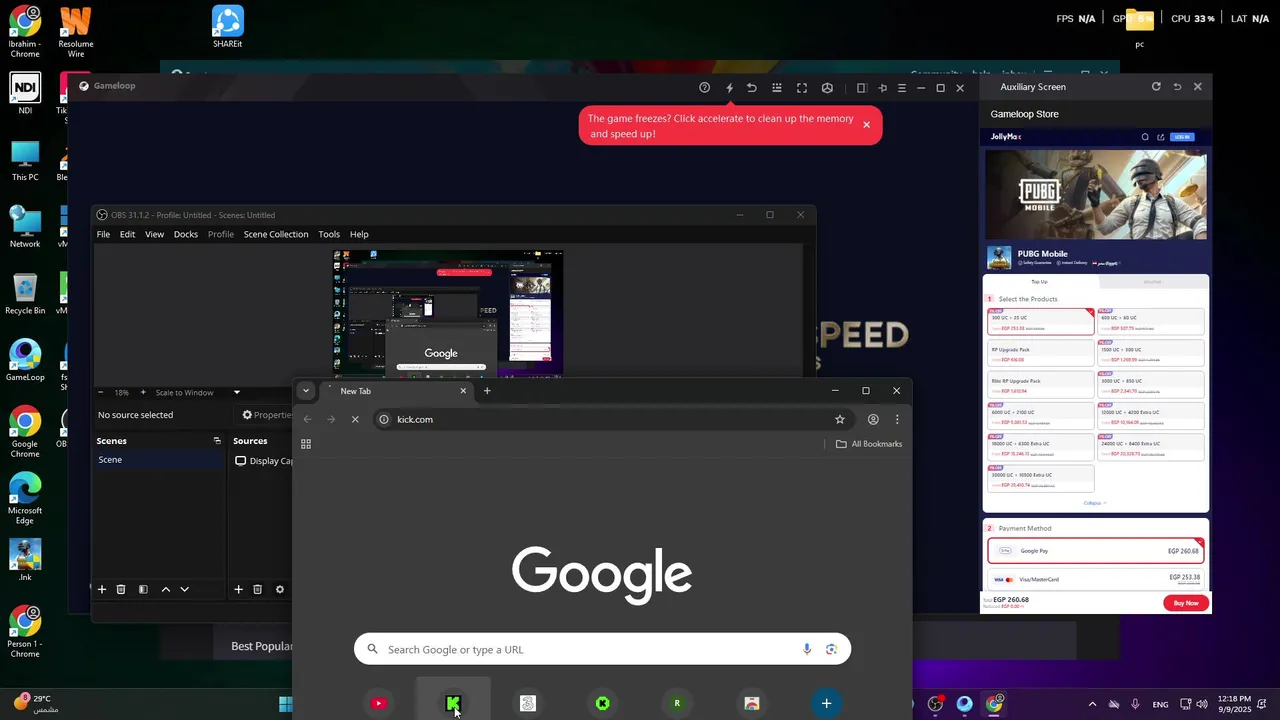The image size is (1280, 720).
Task: Choose the 600 UC + 60 UC product
Action: (x=1151, y=322)
